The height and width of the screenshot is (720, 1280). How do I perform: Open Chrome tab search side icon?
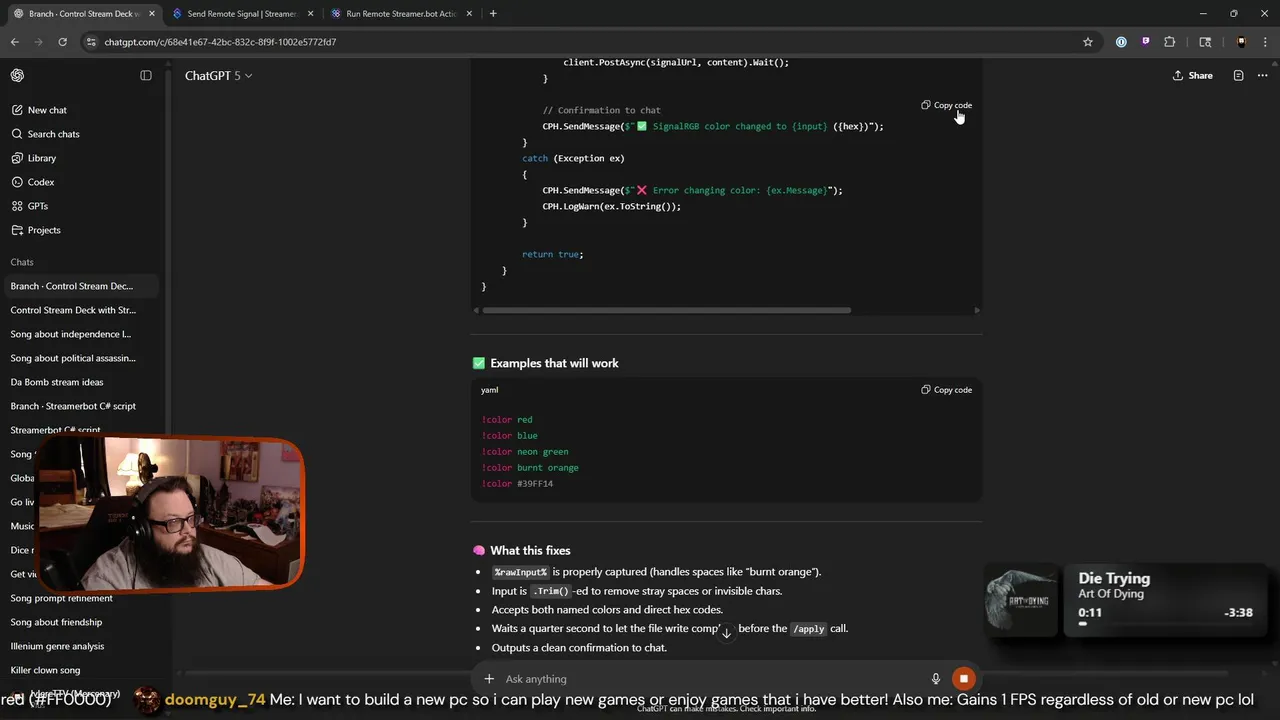[1205, 42]
